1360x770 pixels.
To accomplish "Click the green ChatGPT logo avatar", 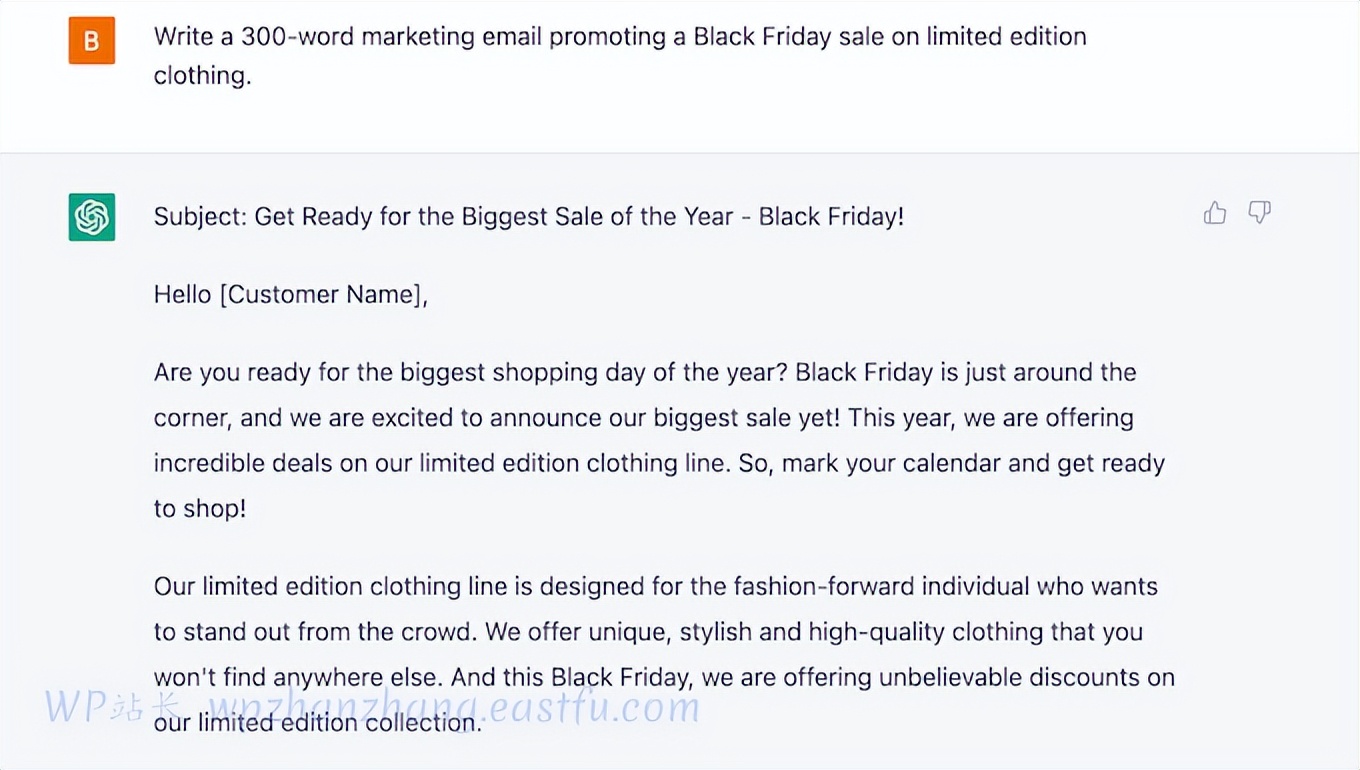I will [91, 217].
